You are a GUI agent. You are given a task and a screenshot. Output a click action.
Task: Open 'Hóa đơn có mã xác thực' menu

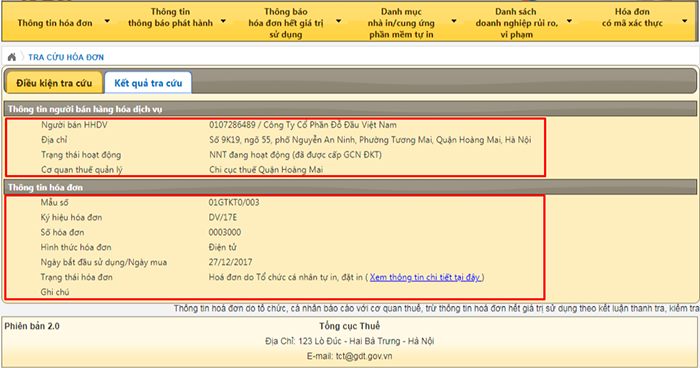[632, 17]
